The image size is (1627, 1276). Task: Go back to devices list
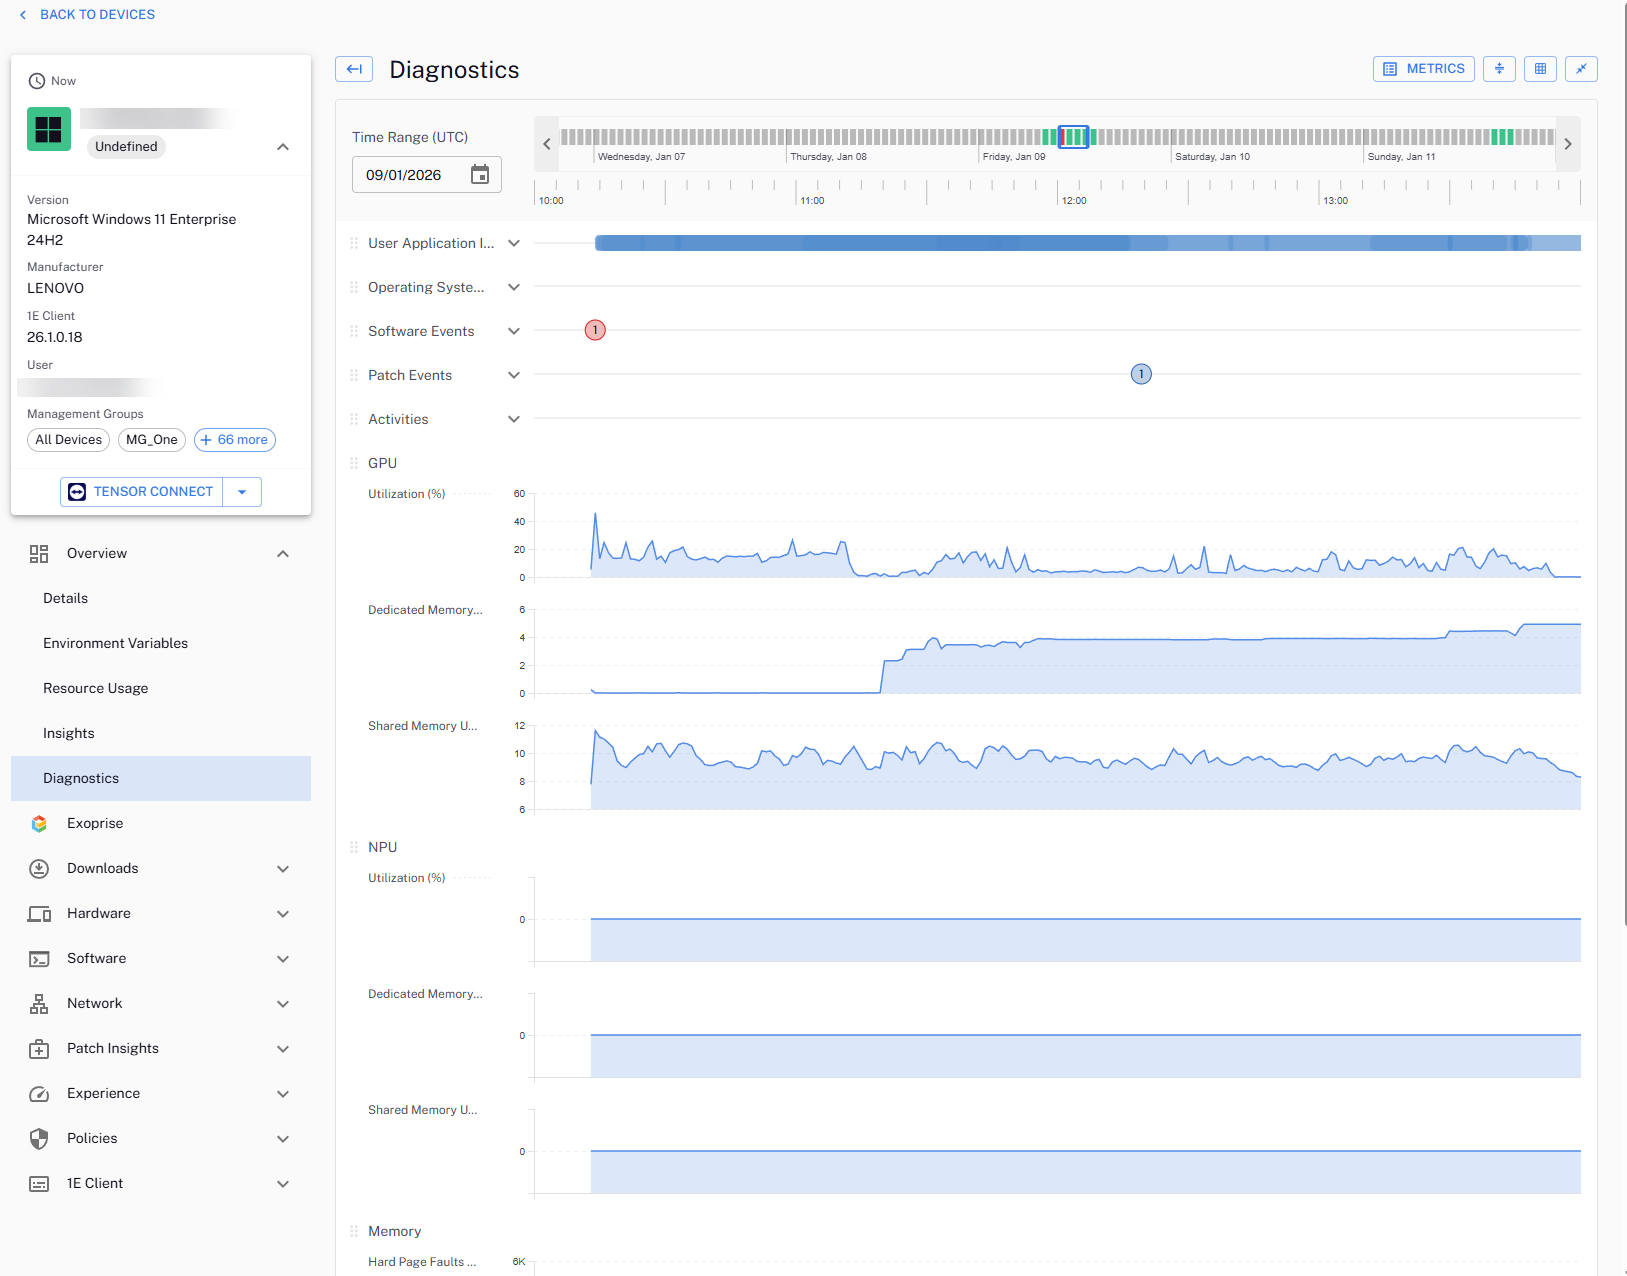(x=87, y=15)
